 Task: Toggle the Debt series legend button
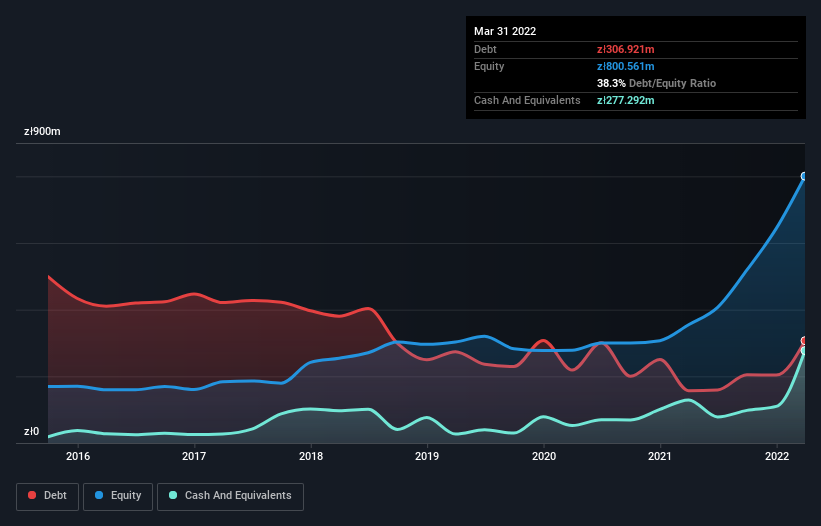pyautogui.click(x=47, y=496)
